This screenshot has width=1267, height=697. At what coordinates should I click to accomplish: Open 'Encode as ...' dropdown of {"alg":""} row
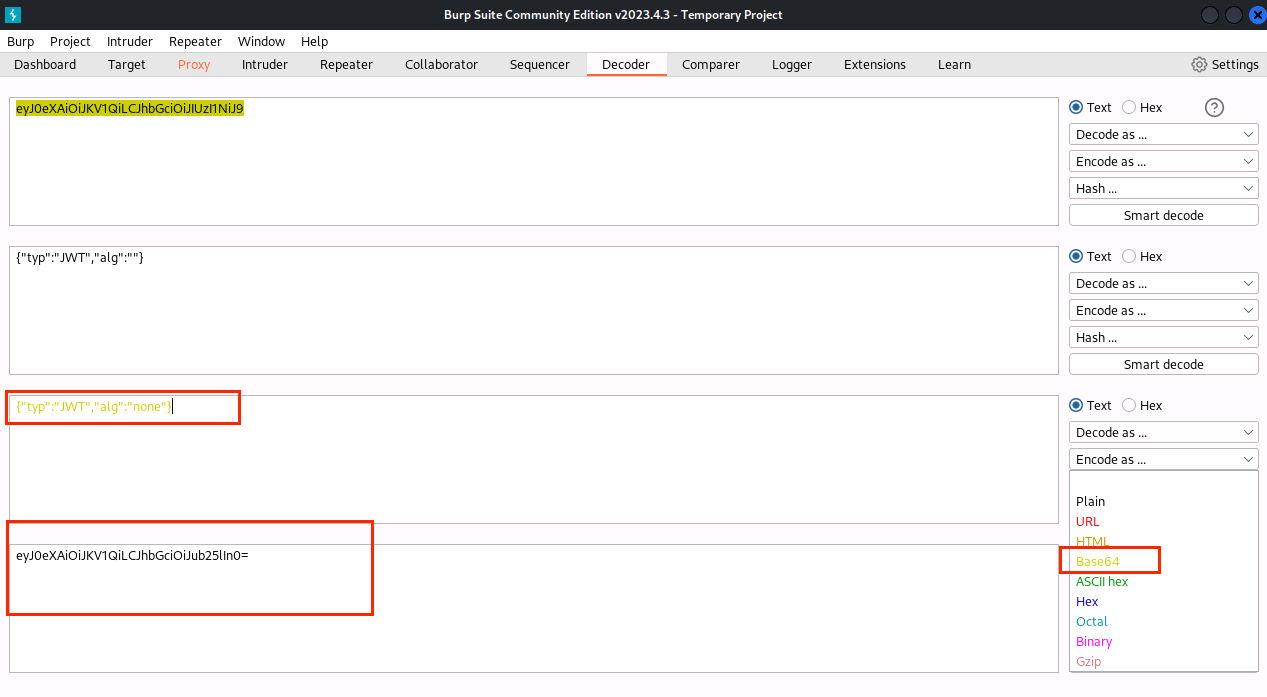pyautogui.click(x=1164, y=310)
